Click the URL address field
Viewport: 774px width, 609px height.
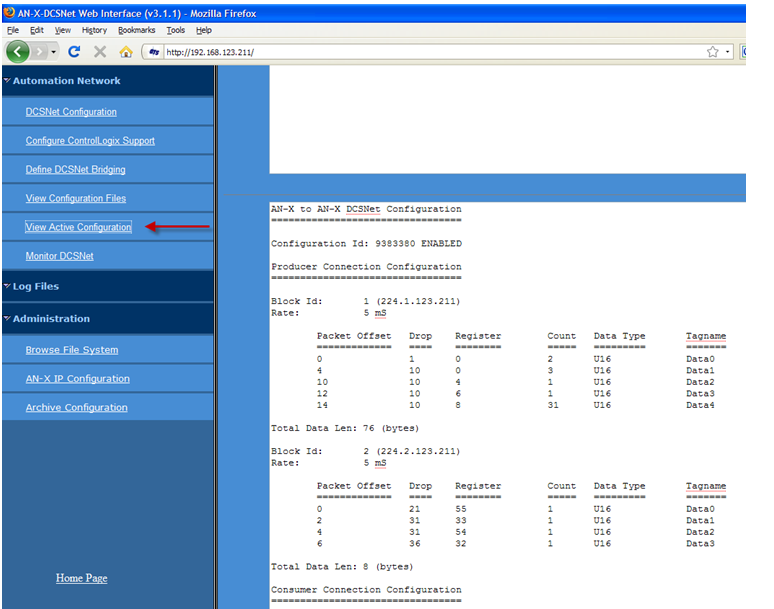[x=434, y=52]
